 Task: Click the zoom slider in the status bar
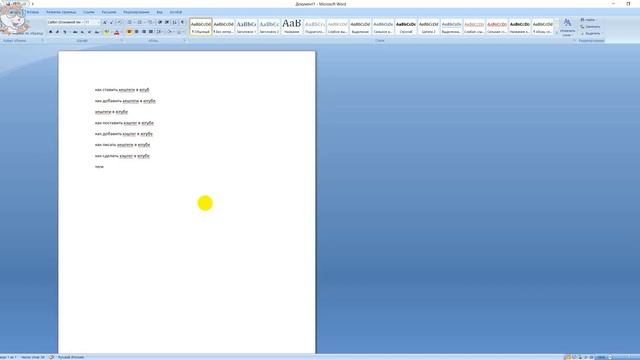click(622, 357)
